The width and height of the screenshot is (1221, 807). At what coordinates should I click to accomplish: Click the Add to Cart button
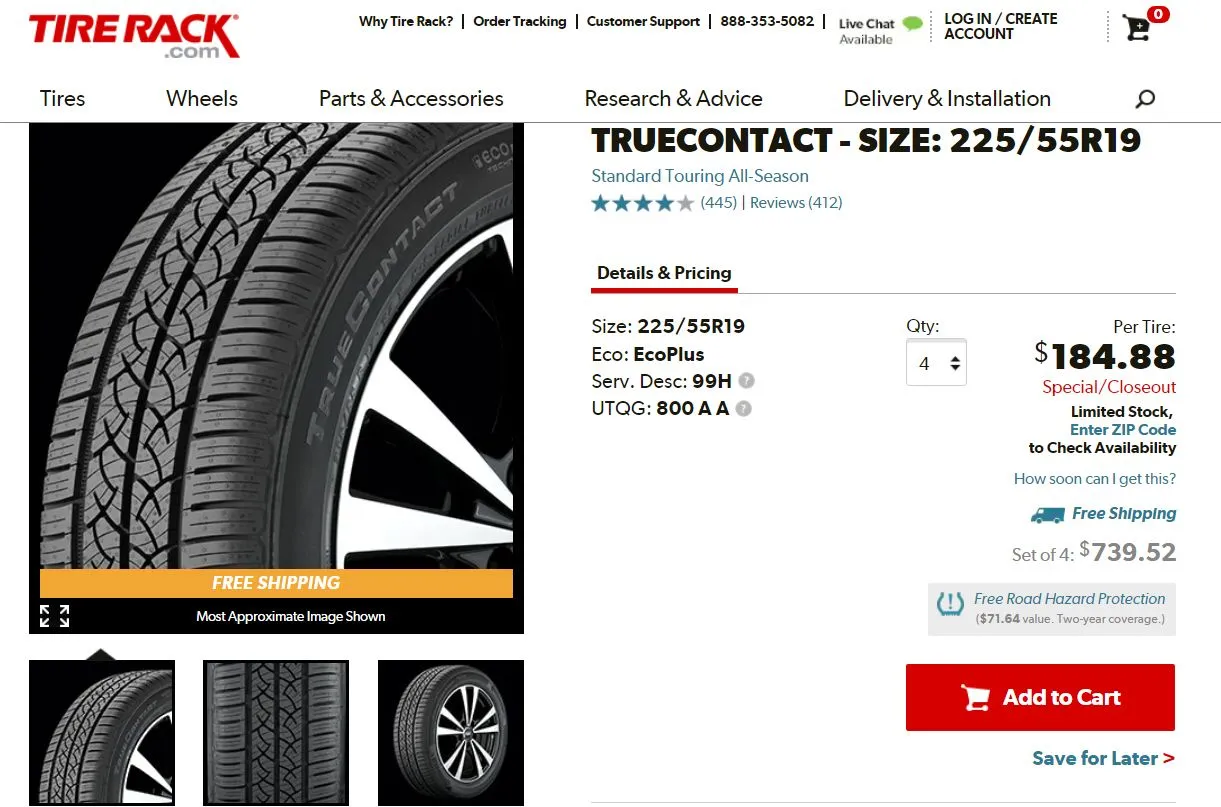tap(1040, 697)
